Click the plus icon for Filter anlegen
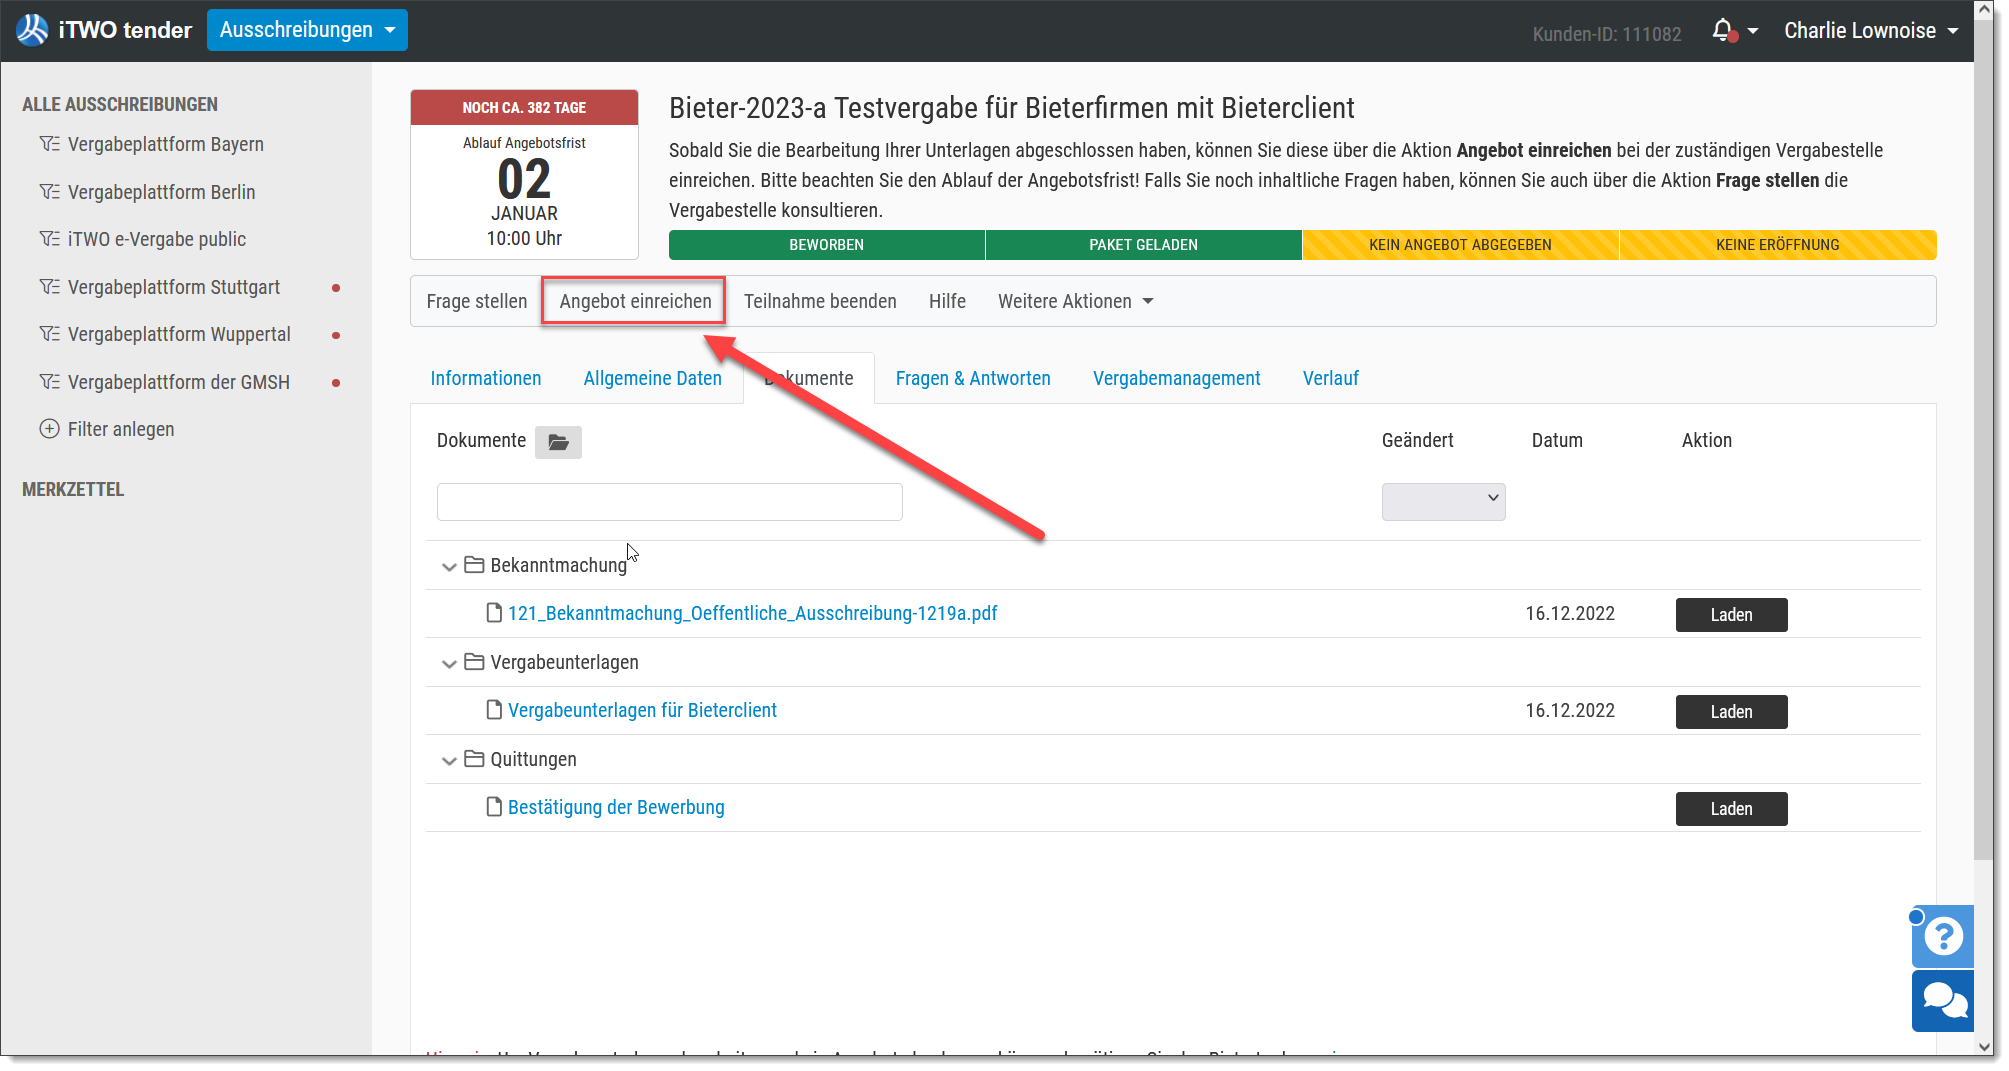Screen dimensions: 2009x1071 point(49,429)
